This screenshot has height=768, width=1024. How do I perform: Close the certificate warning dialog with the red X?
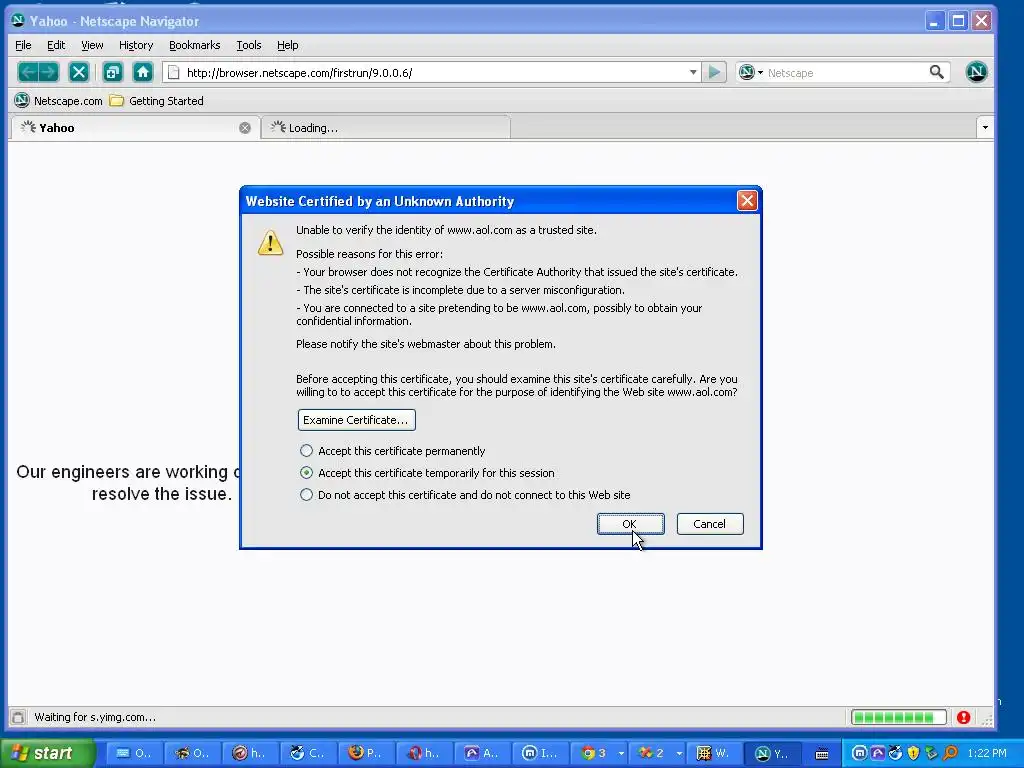pyautogui.click(x=747, y=200)
